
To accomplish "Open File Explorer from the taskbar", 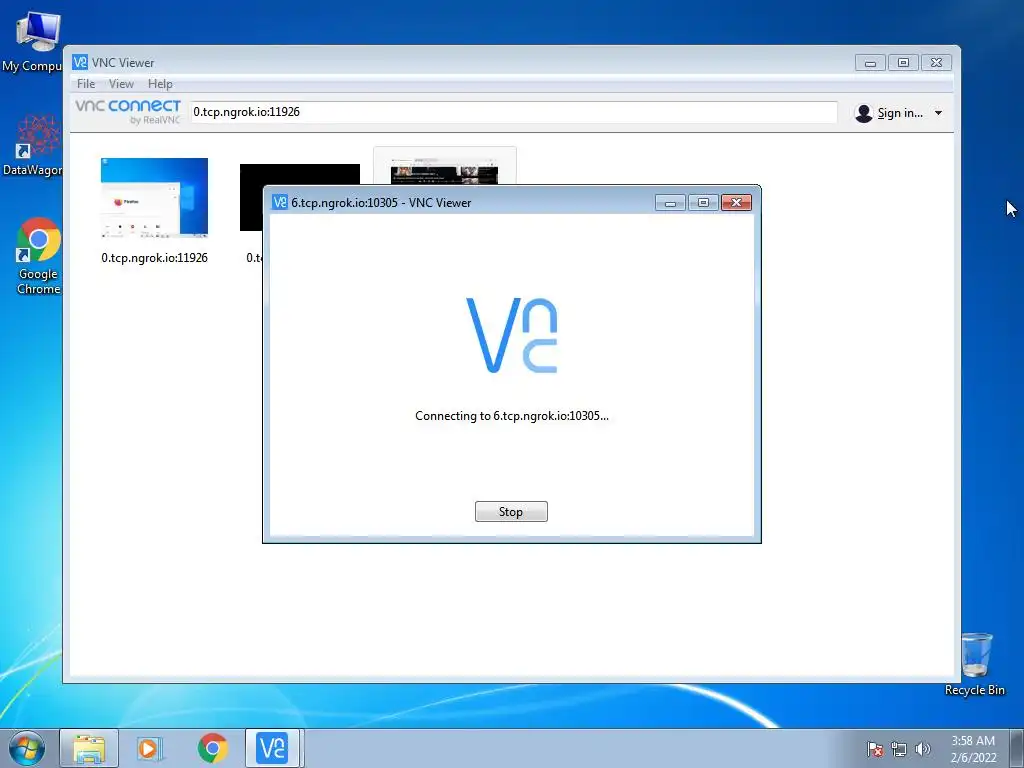I will coord(89,748).
